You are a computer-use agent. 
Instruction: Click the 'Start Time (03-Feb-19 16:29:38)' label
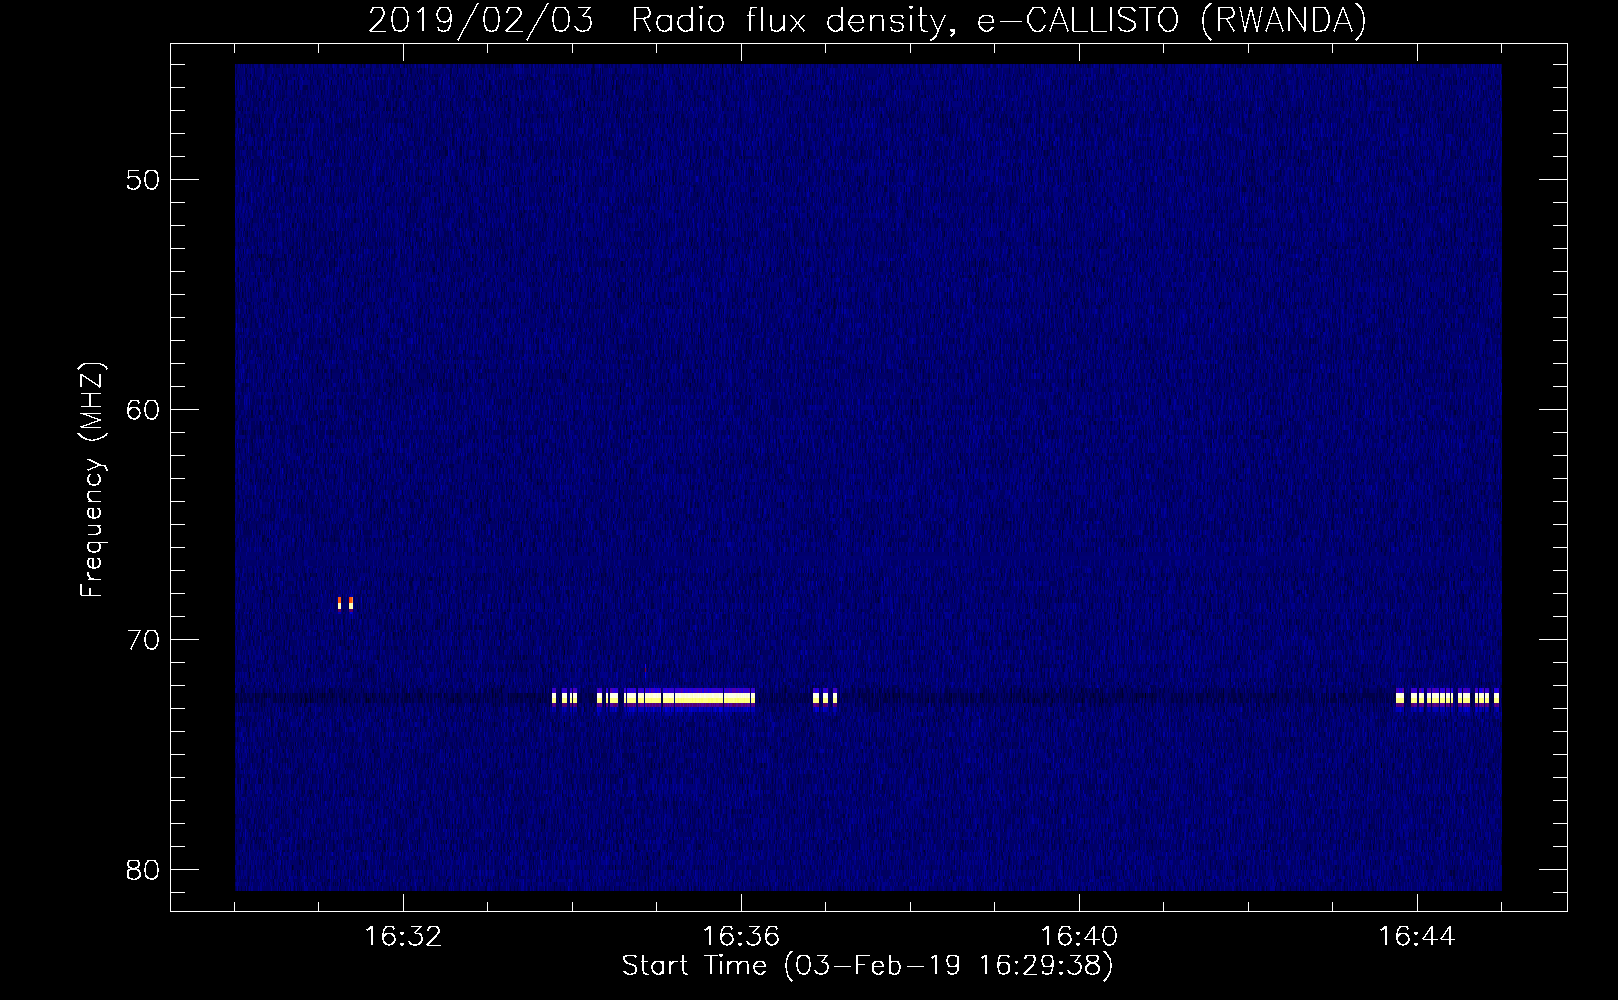pyautogui.click(x=867, y=966)
